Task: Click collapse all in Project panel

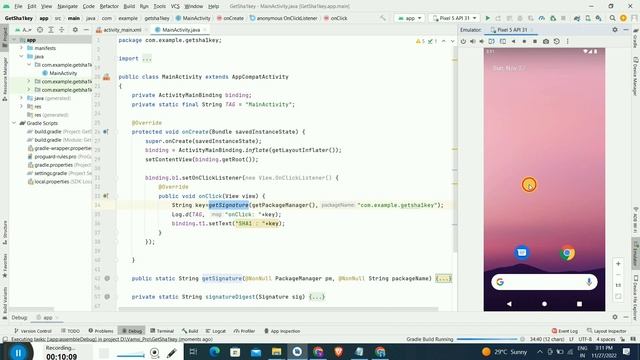Action: (62, 30)
